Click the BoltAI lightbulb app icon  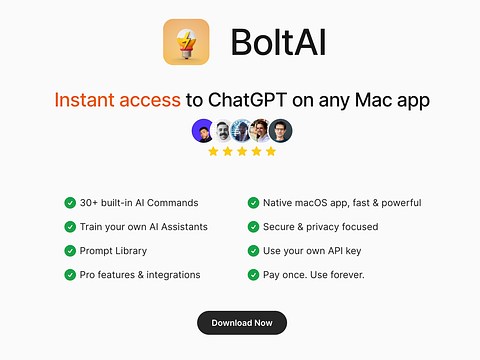click(186, 42)
